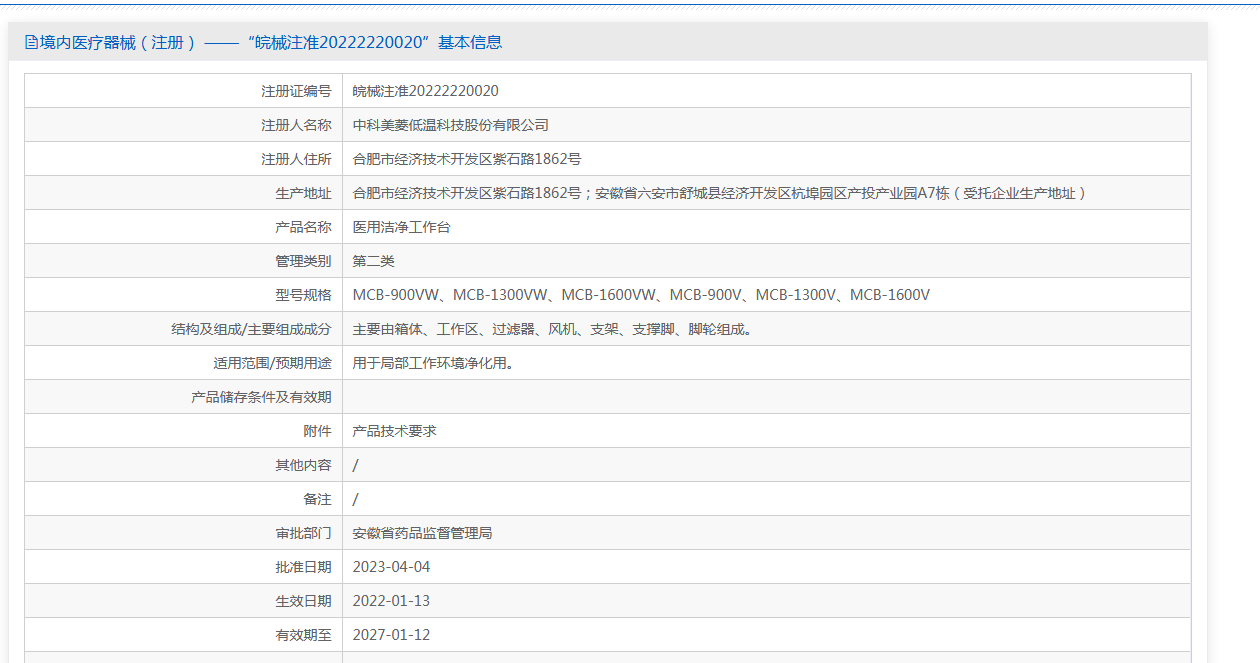
Task: Open the 产品技术要求 attachment
Action: 395,431
